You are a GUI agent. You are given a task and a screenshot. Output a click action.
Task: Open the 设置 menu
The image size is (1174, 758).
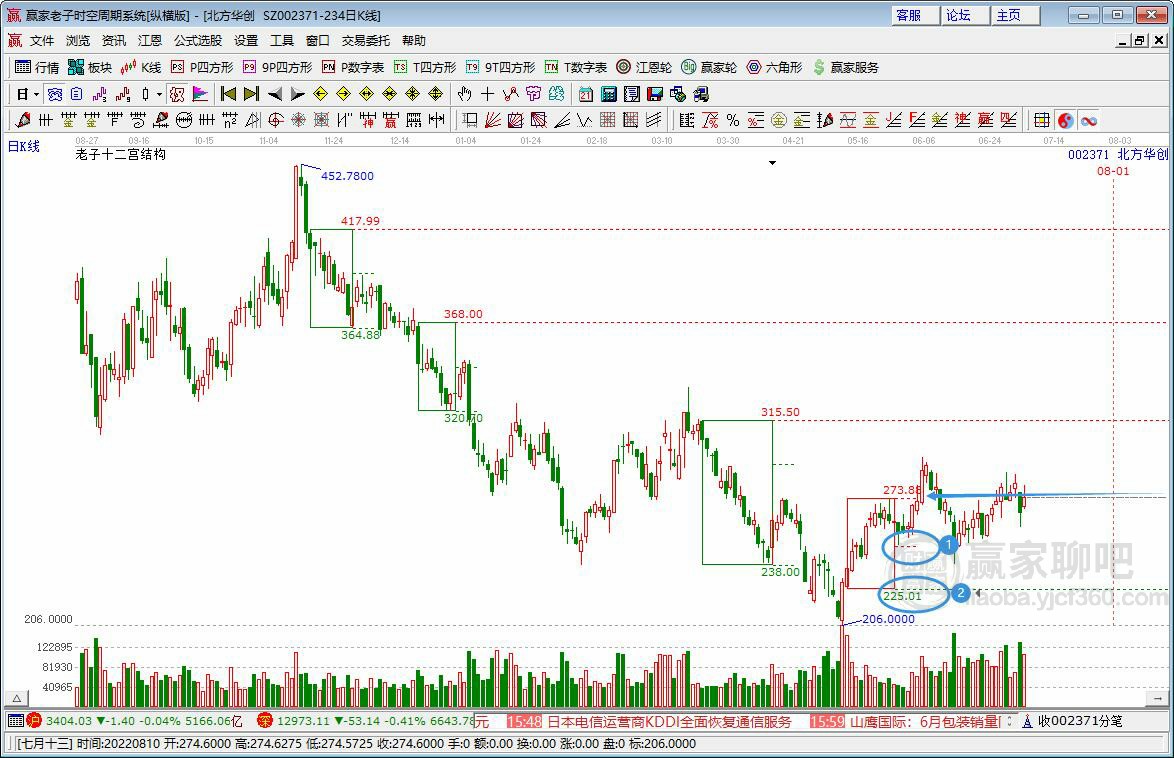(x=246, y=40)
